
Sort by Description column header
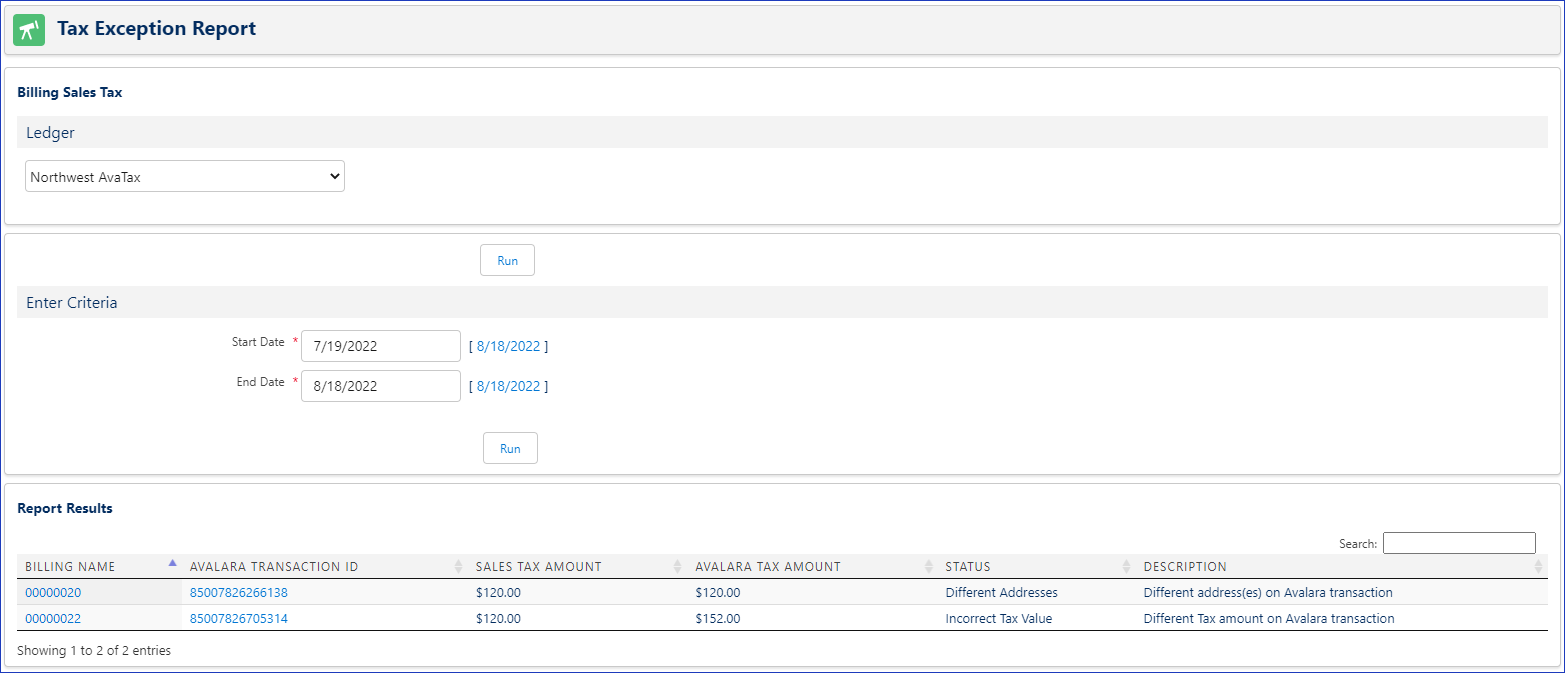click(x=1341, y=566)
